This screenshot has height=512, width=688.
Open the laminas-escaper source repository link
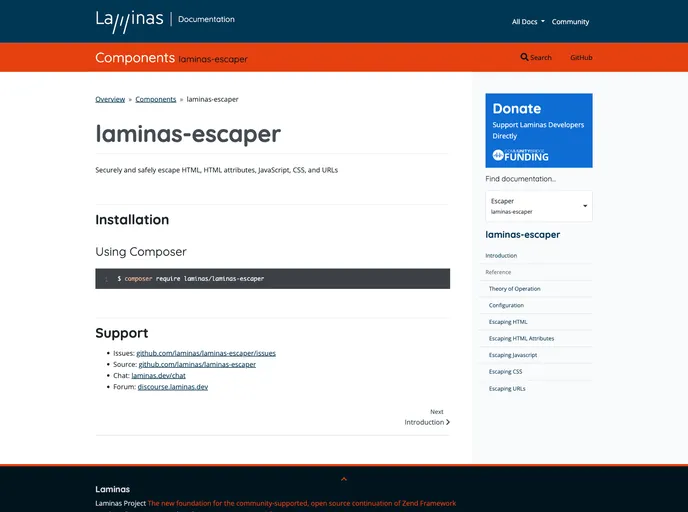click(x=197, y=364)
